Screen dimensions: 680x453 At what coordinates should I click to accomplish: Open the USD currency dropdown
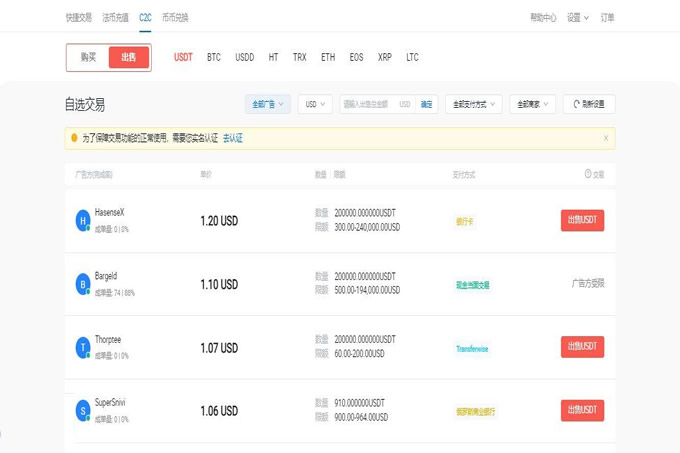(315, 104)
